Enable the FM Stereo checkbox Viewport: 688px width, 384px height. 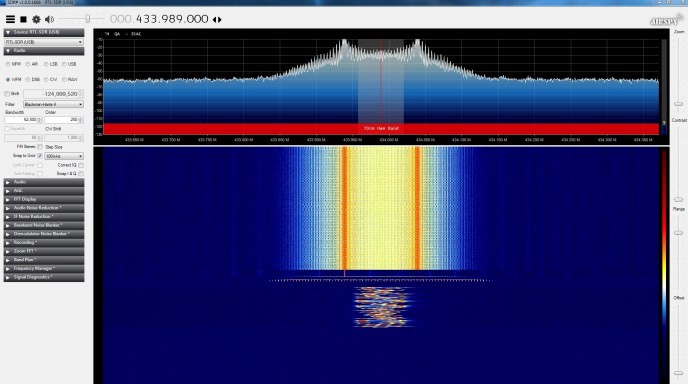tap(40, 147)
